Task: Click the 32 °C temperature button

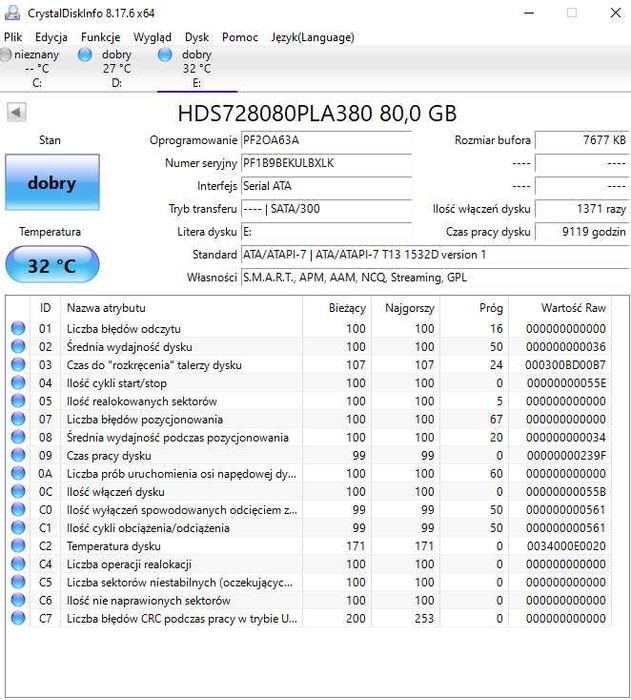Action: coord(52,265)
